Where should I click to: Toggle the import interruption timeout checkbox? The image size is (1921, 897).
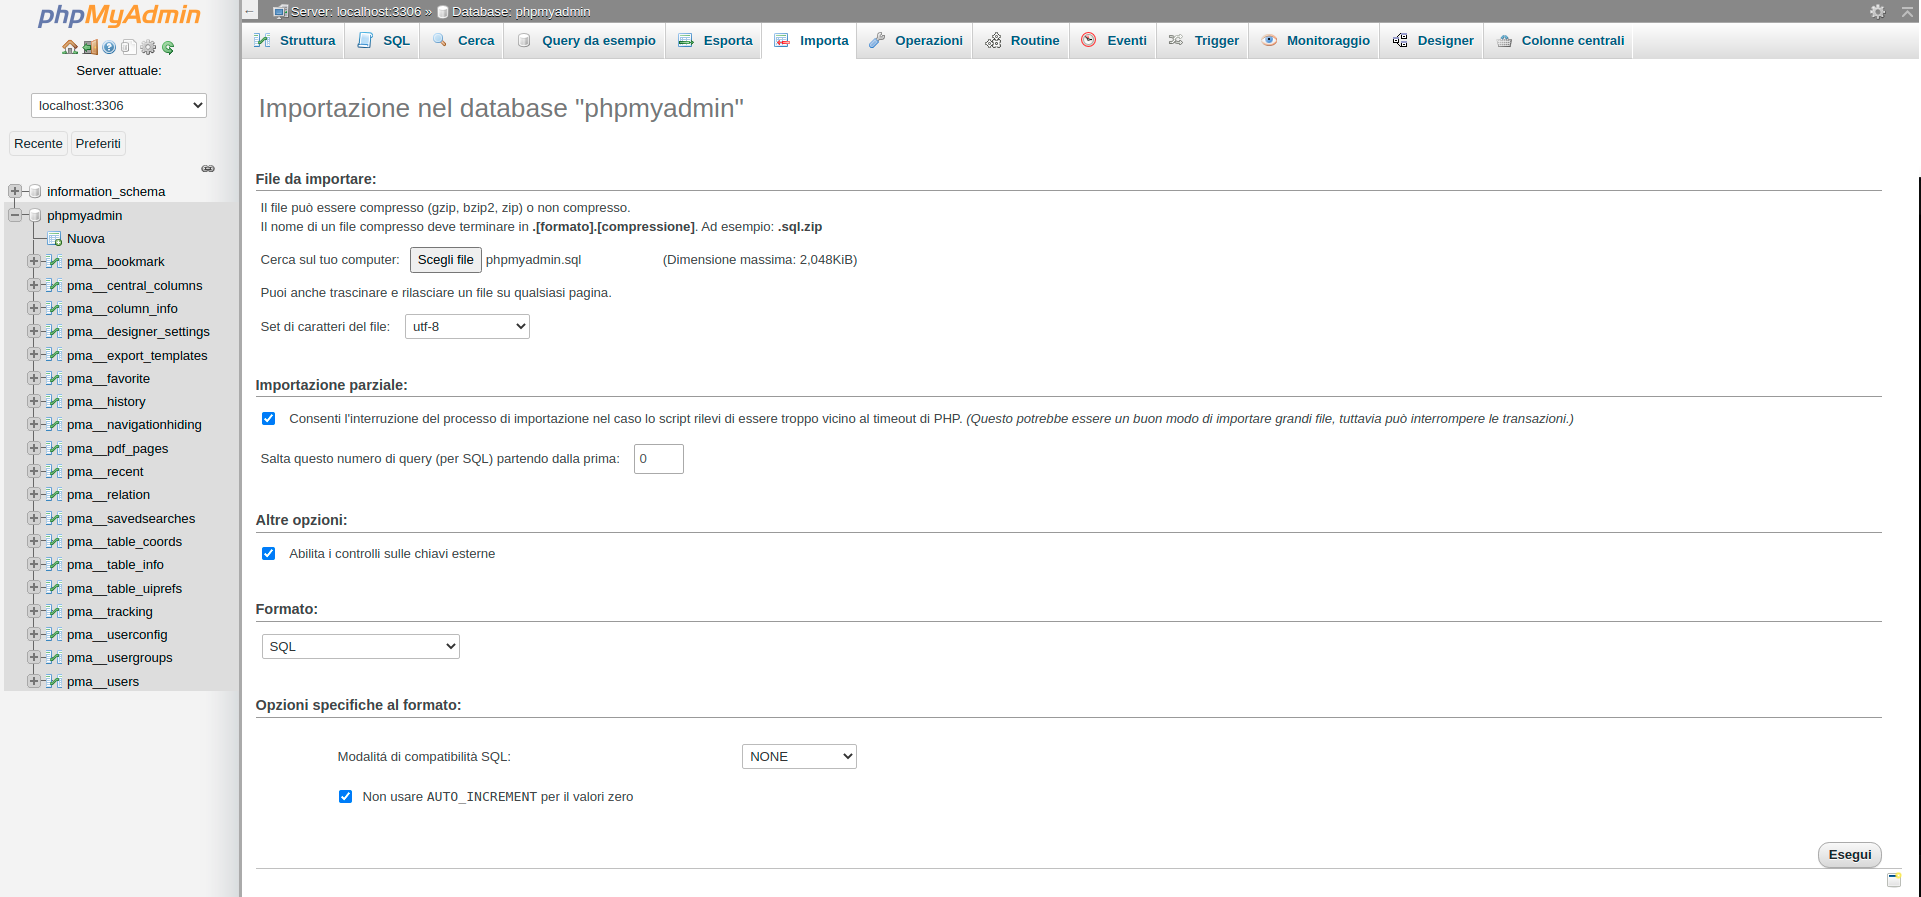[x=268, y=418]
